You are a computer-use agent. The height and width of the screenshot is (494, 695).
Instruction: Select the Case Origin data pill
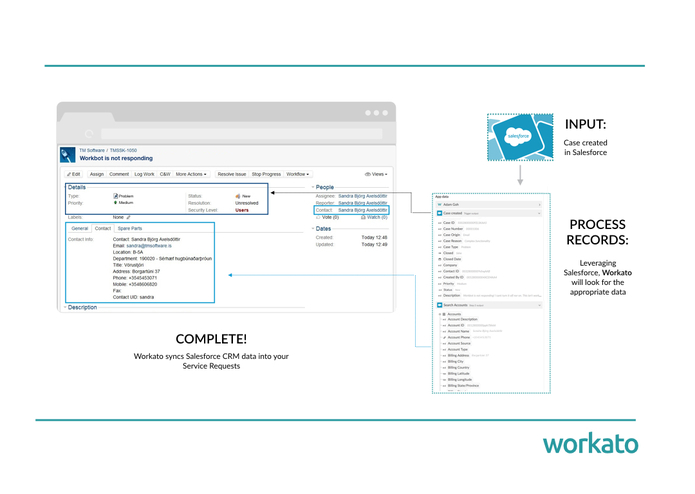point(452,235)
